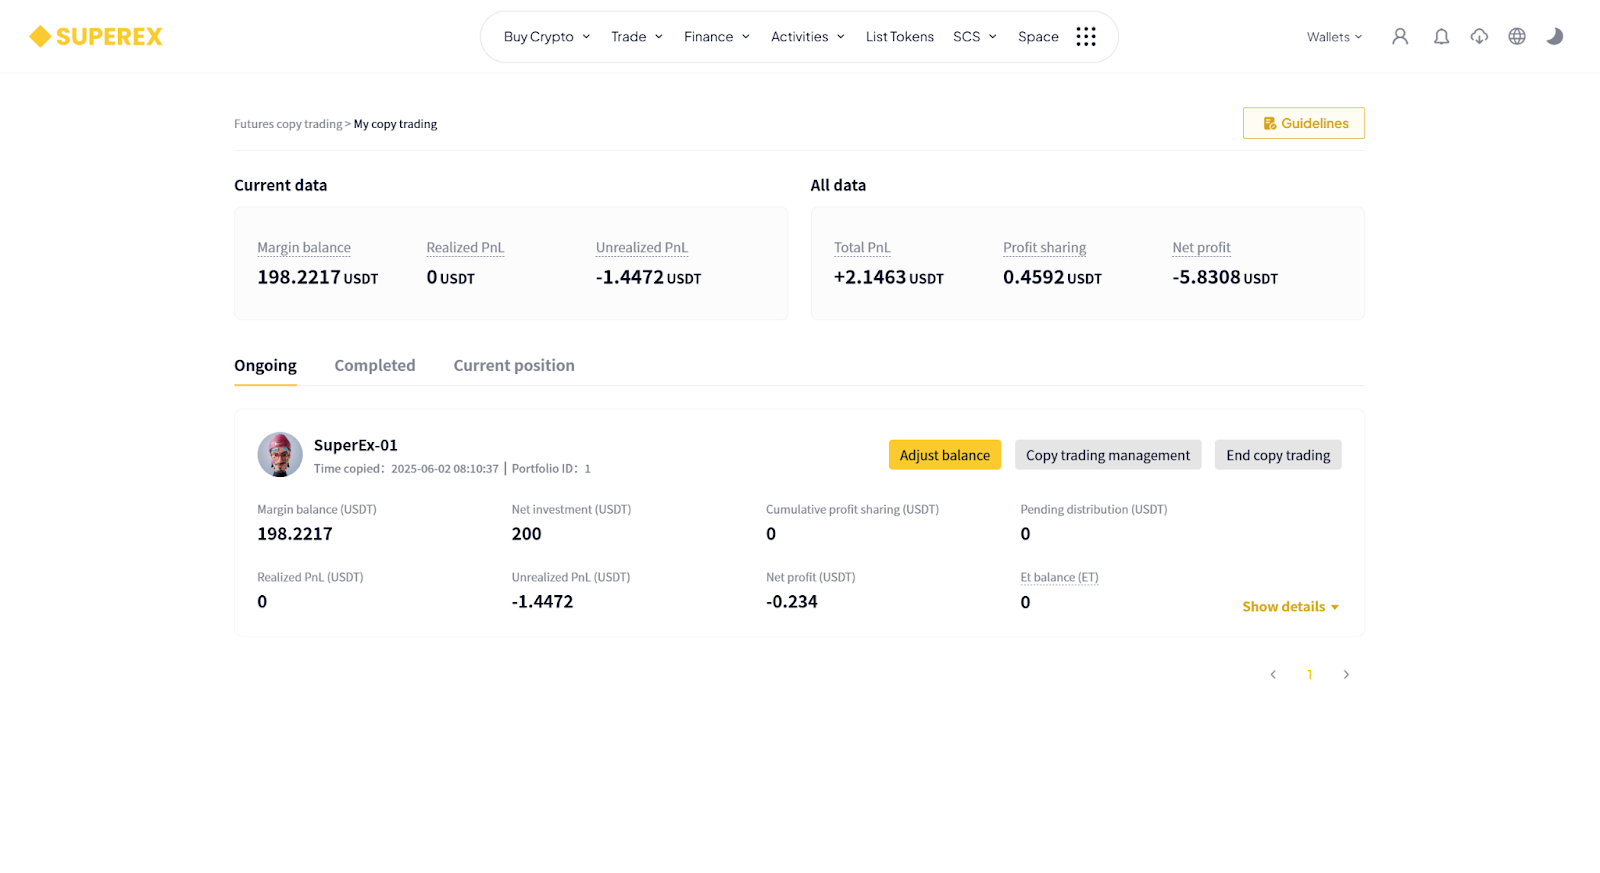1600x873 pixels.
Task: Open the apps grid menu icon
Action: coord(1086,37)
